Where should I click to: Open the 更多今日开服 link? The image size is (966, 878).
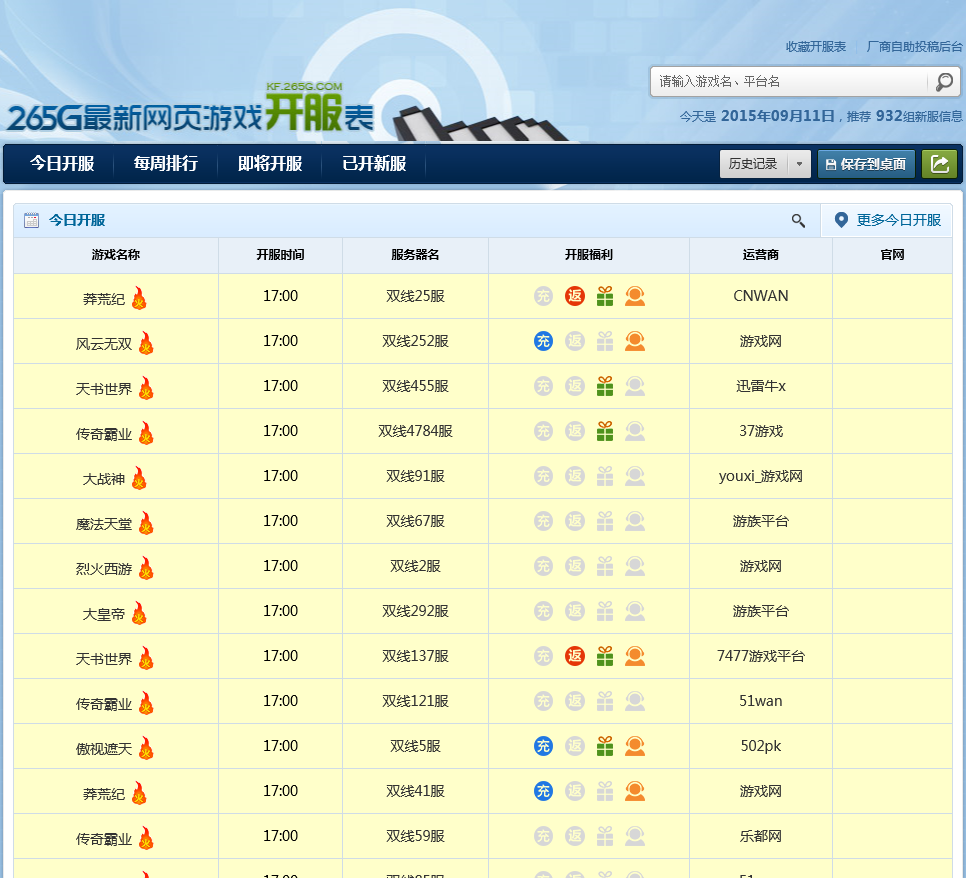click(898, 220)
